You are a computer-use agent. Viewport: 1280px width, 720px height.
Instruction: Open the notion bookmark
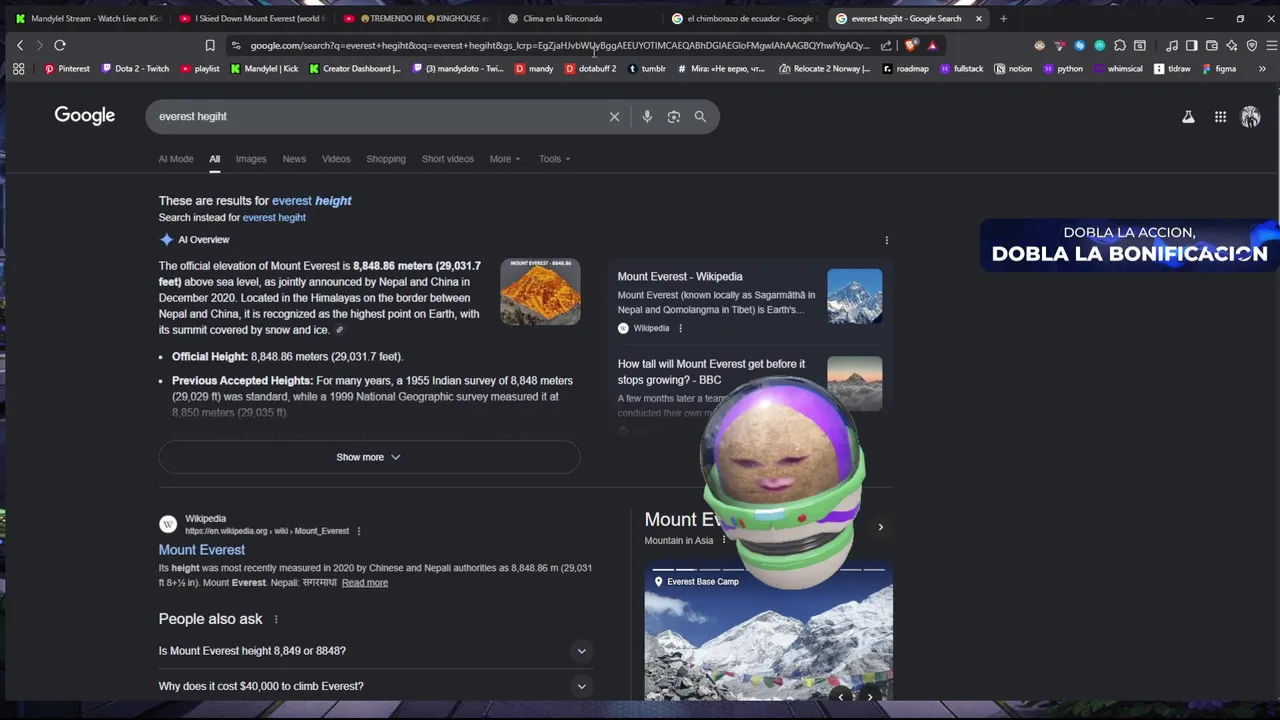(1013, 69)
